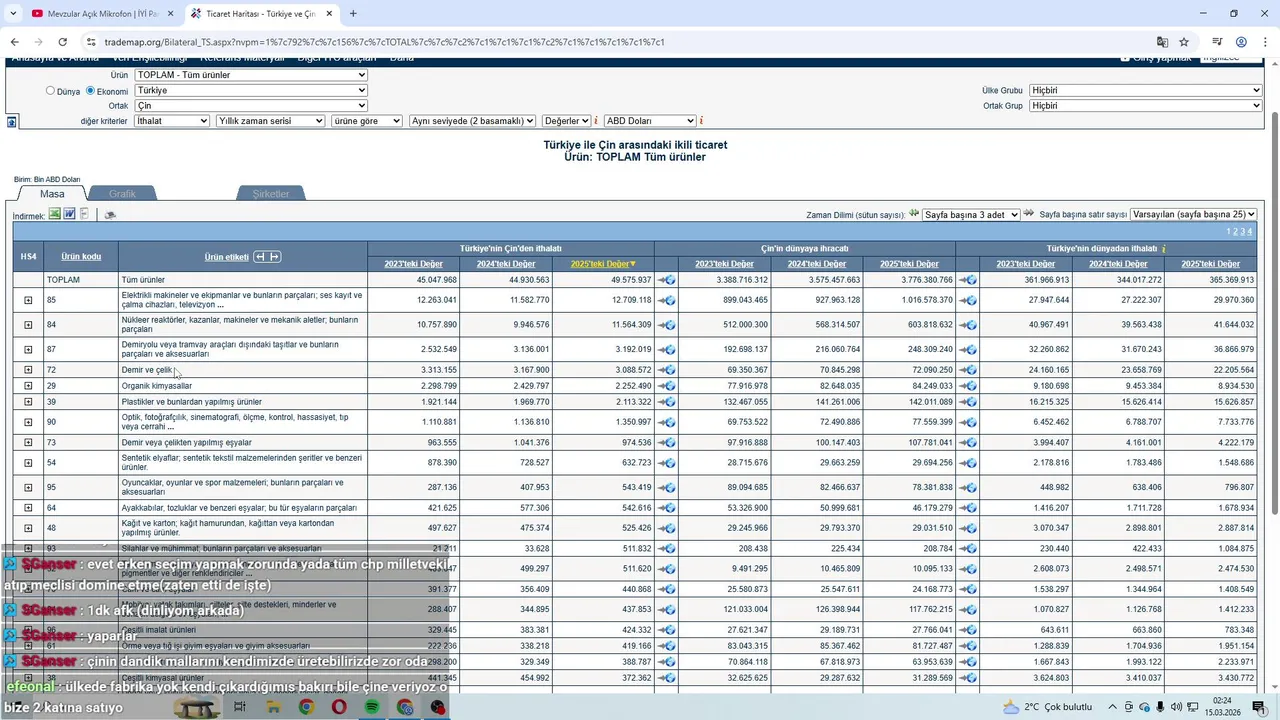Open the İthalat trade flow dropdown
1280x720 pixels.
point(172,121)
